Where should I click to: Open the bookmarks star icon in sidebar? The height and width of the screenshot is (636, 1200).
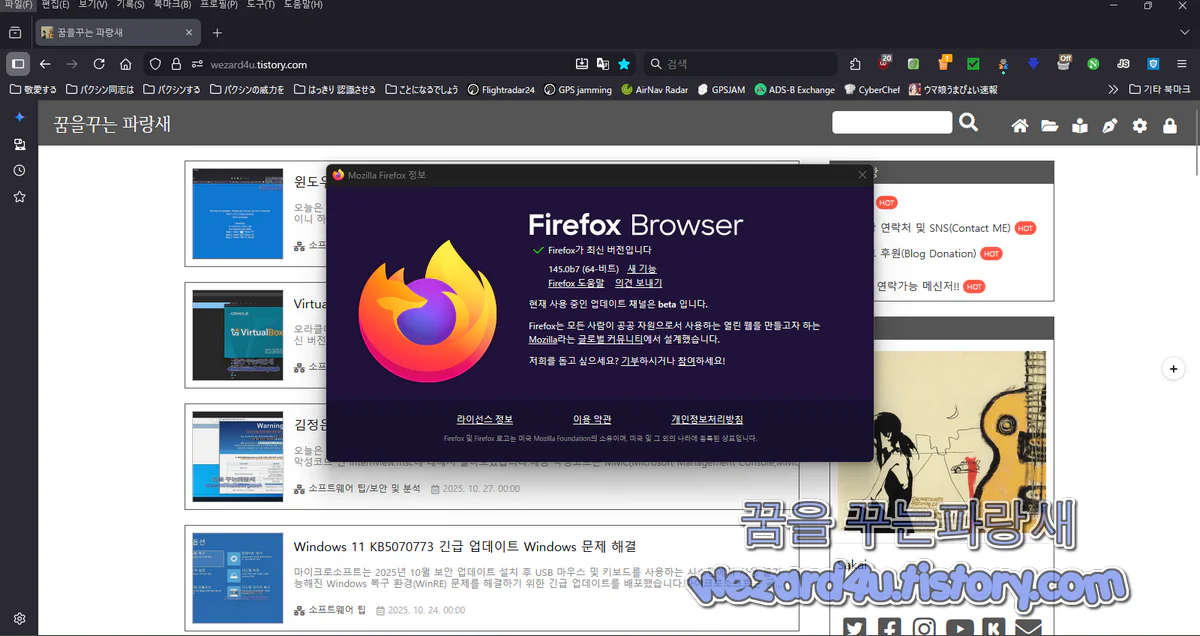[x=19, y=197]
